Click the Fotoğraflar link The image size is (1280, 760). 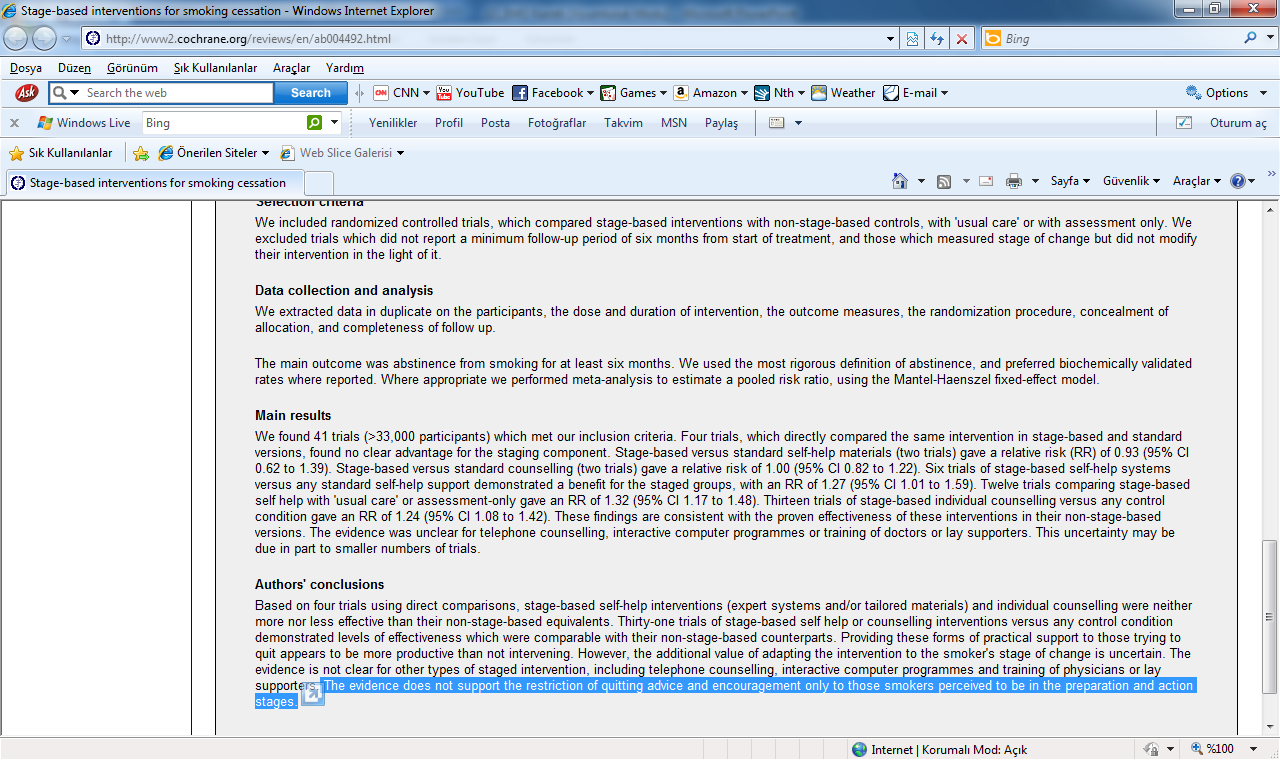click(x=557, y=123)
